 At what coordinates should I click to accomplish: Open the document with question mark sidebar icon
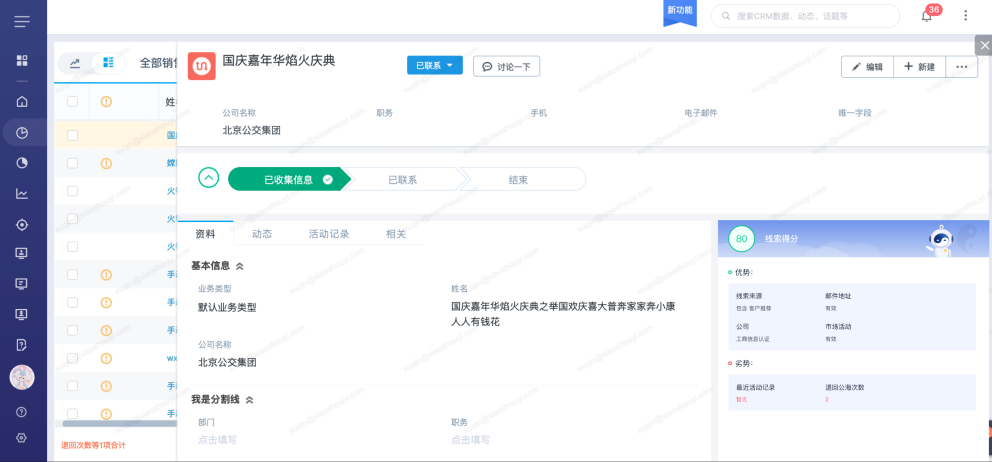[x=22, y=344]
